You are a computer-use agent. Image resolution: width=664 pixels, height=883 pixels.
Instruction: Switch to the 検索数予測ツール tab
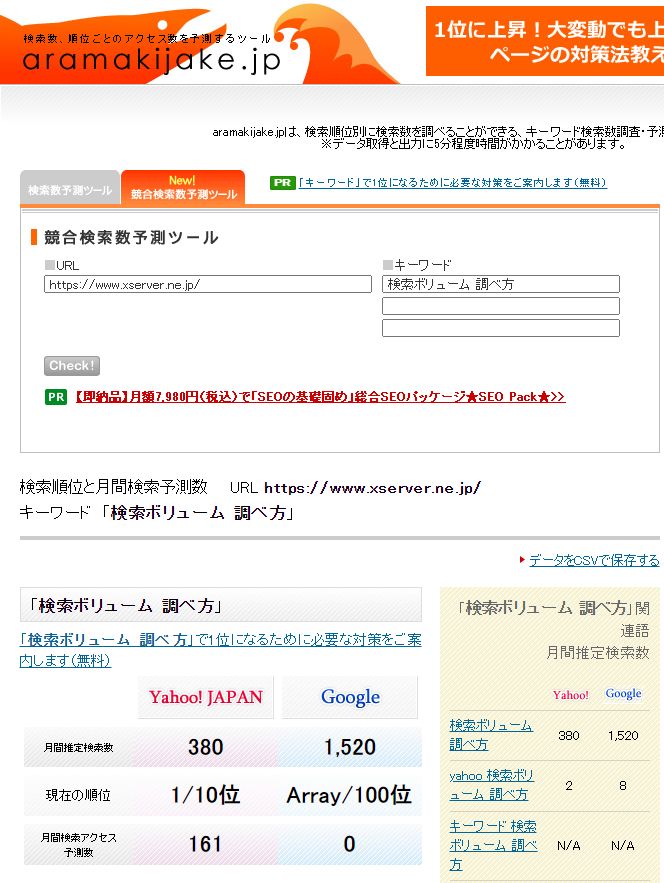70,190
